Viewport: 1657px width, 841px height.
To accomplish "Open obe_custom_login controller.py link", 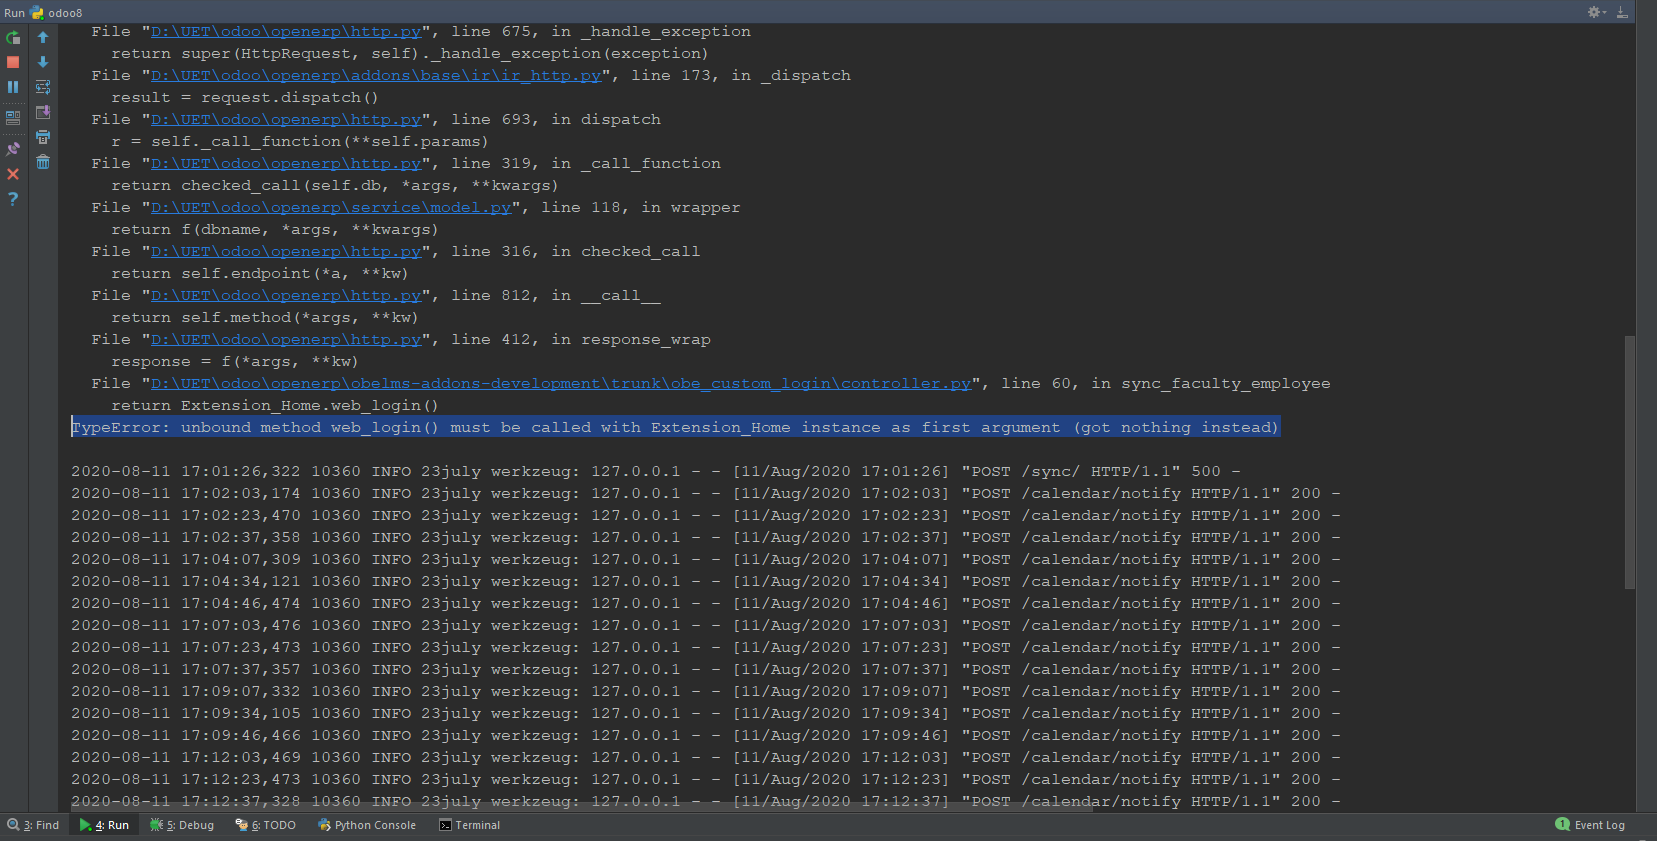I will 561,384.
